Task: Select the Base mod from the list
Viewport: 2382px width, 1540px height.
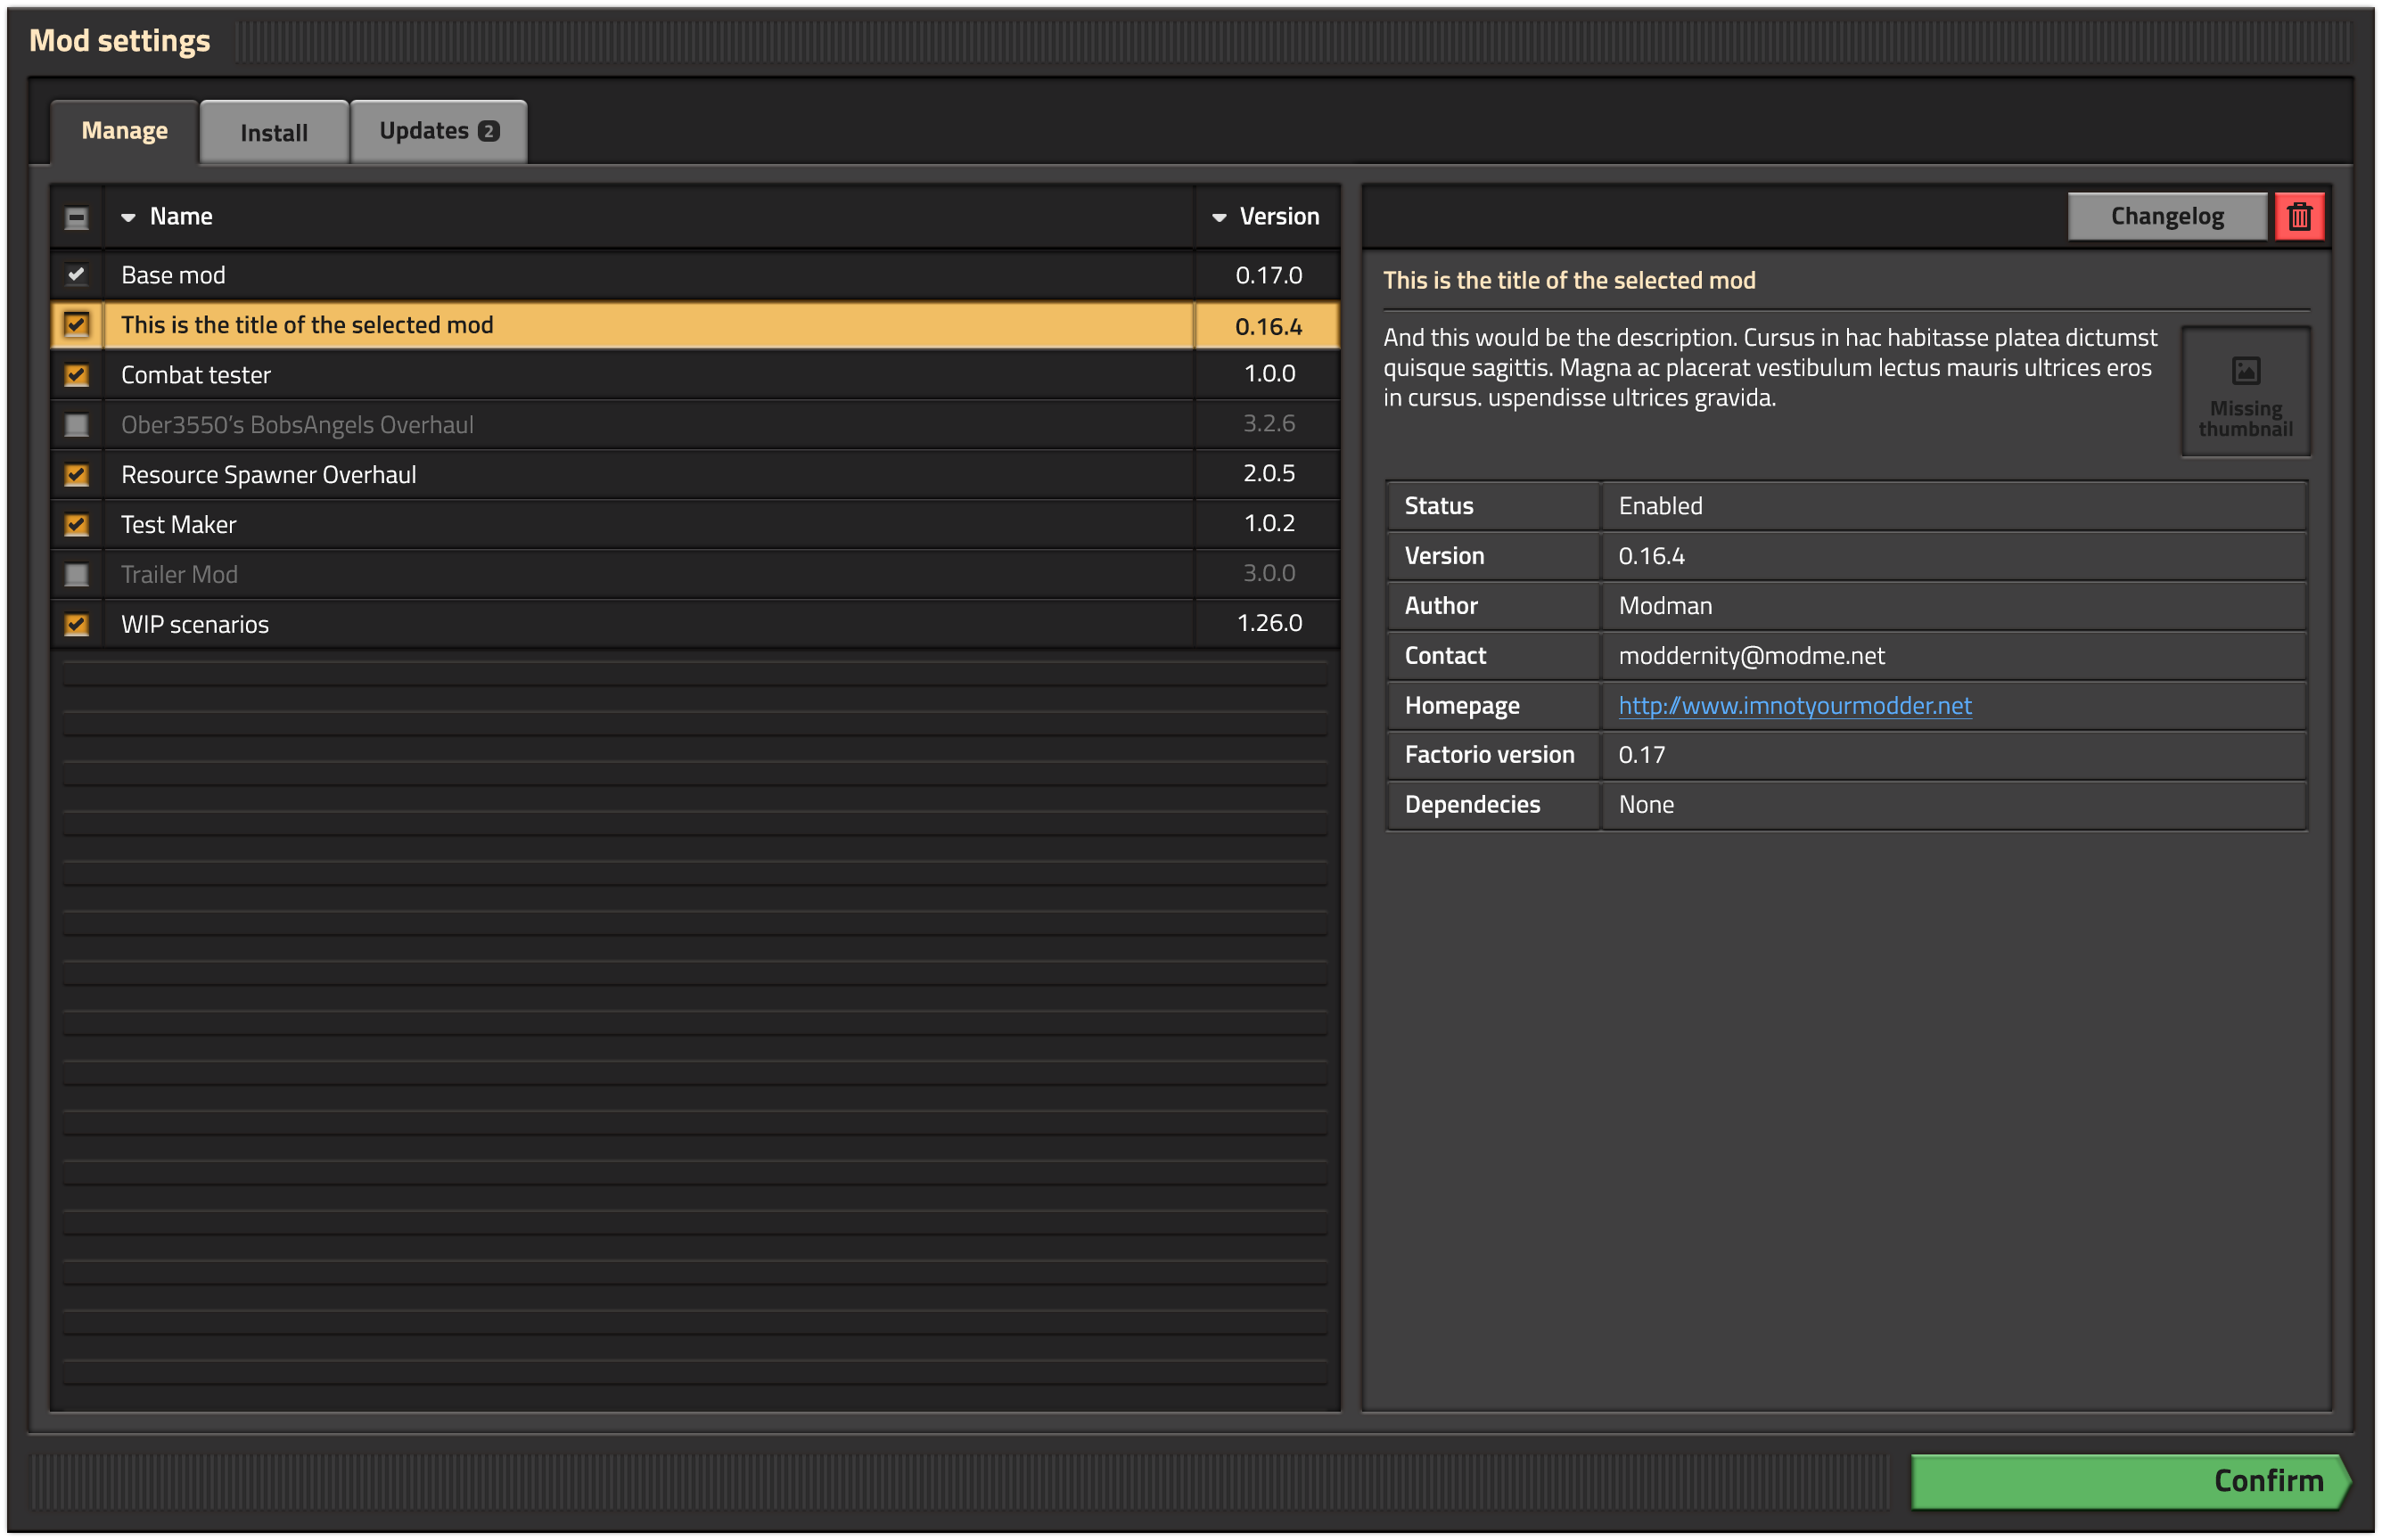Action: [x=694, y=274]
